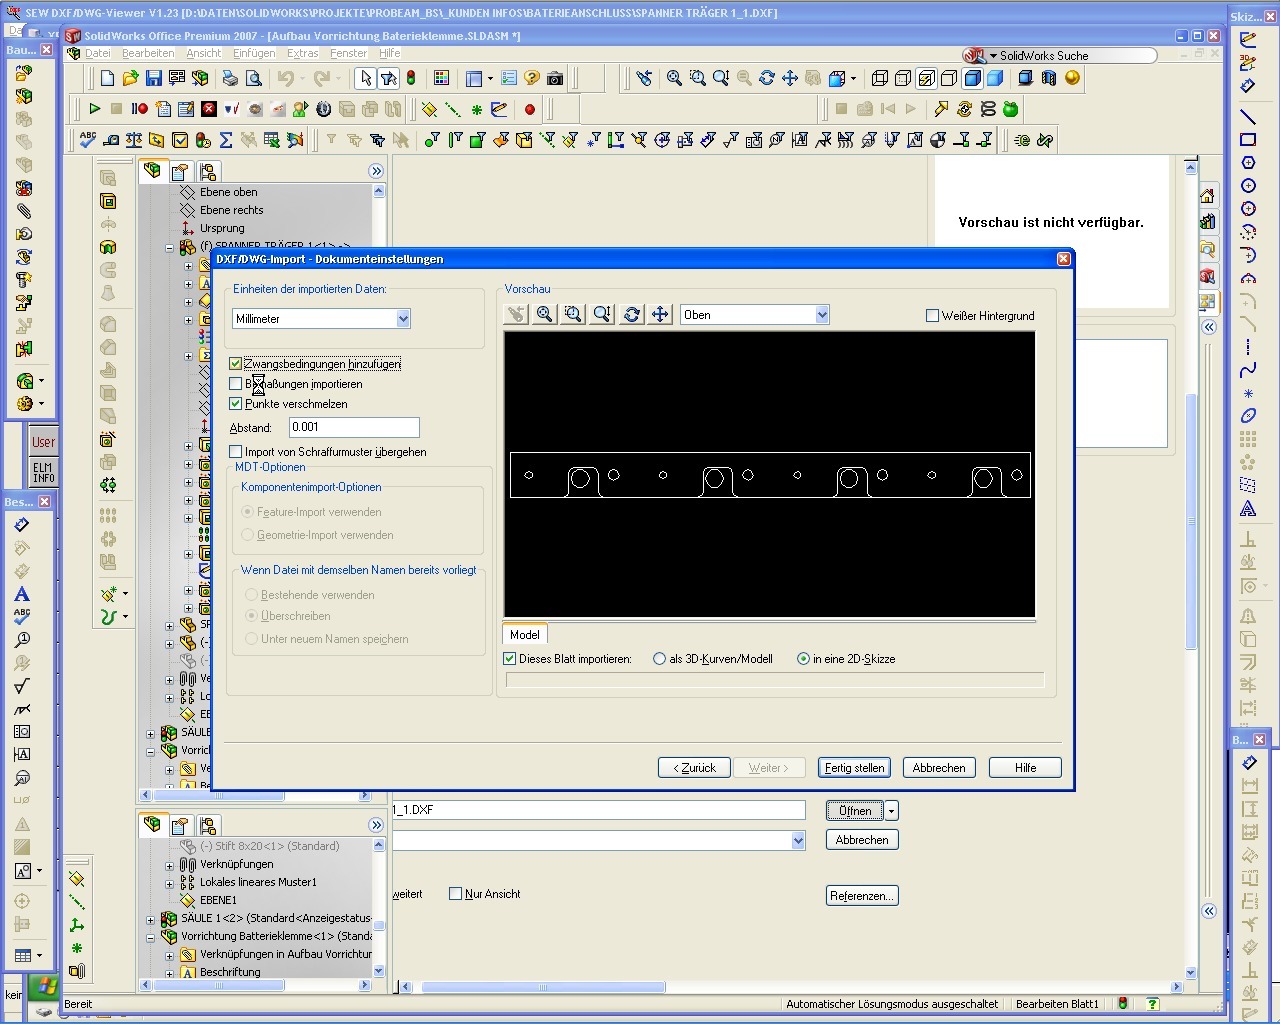Click the Pan view icon in main toolbar
Image resolution: width=1280 pixels, height=1024 pixels.
coord(790,78)
